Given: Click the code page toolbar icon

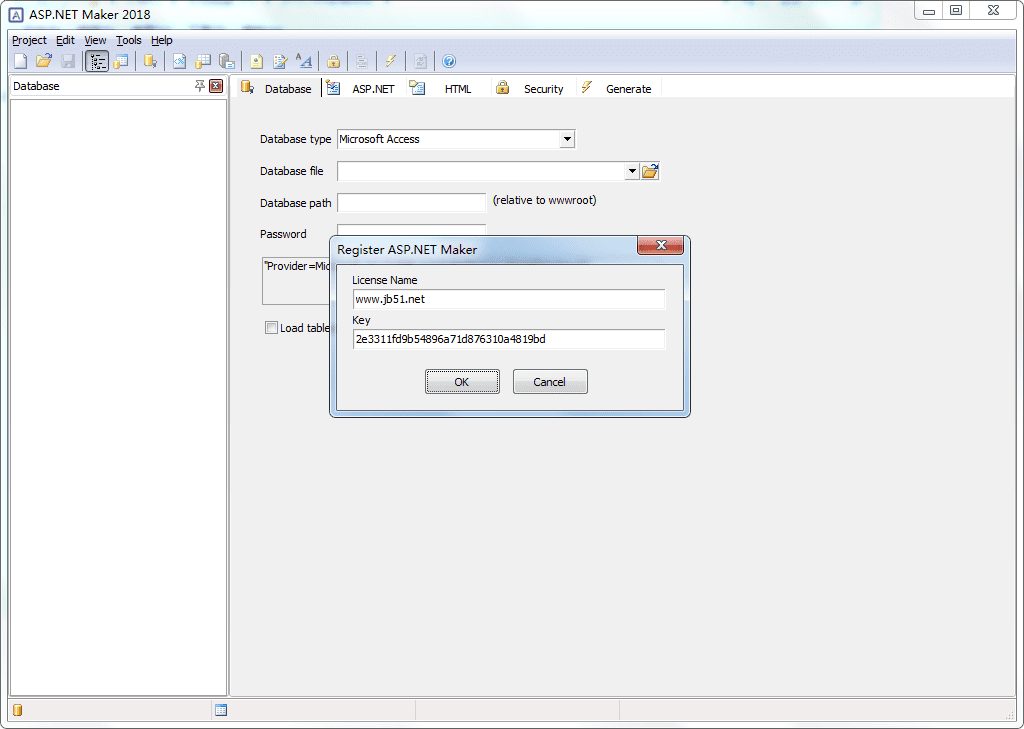Looking at the screenshot, I should tap(179, 61).
